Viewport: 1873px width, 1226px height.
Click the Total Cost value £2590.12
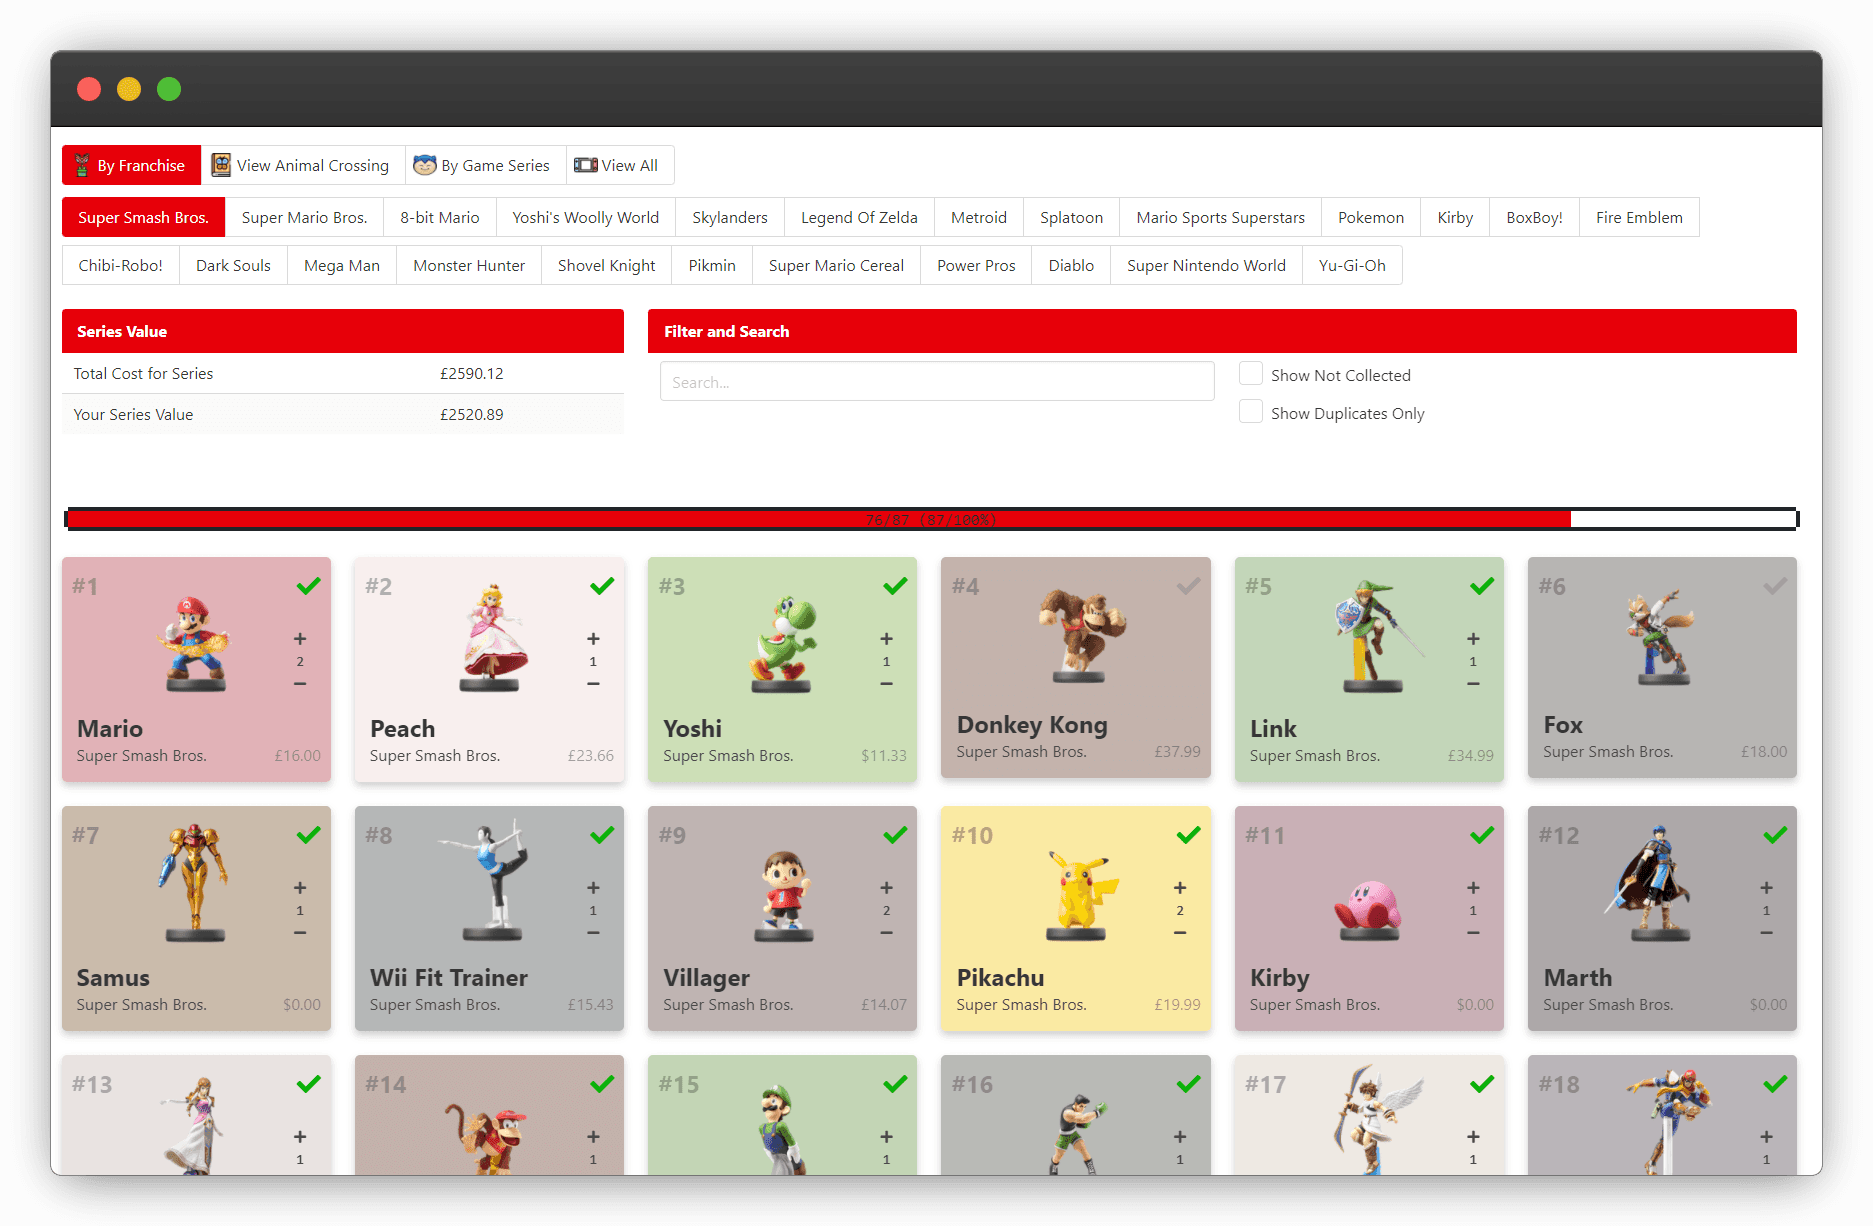(472, 373)
